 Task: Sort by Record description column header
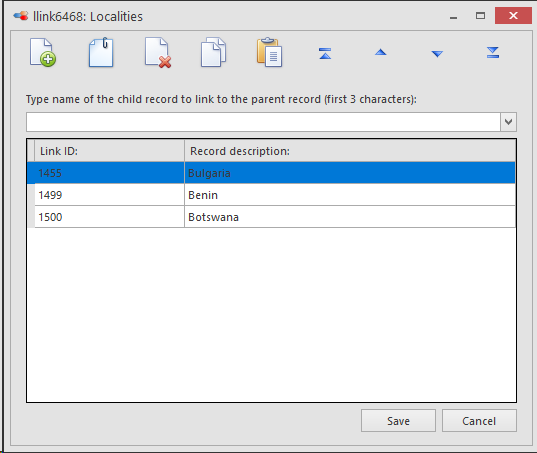point(350,151)
